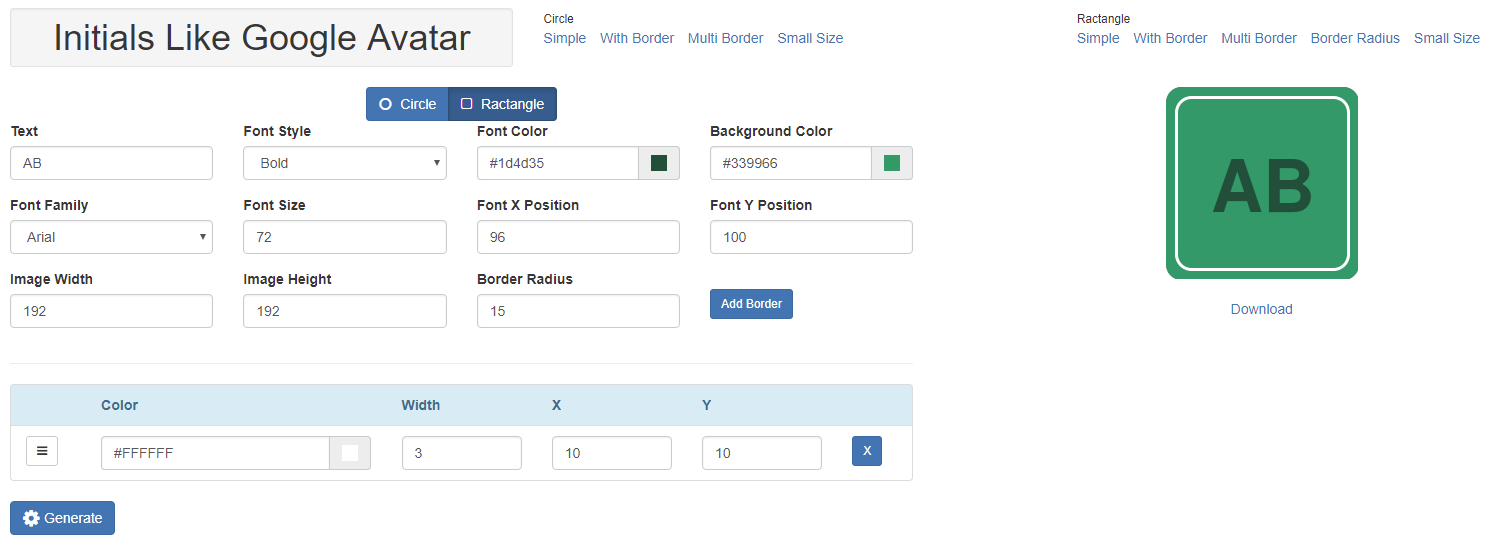The image size is (1492, 548).
Task: Click the Generate button
Action: pyautogui.click(x=62, y=518)
